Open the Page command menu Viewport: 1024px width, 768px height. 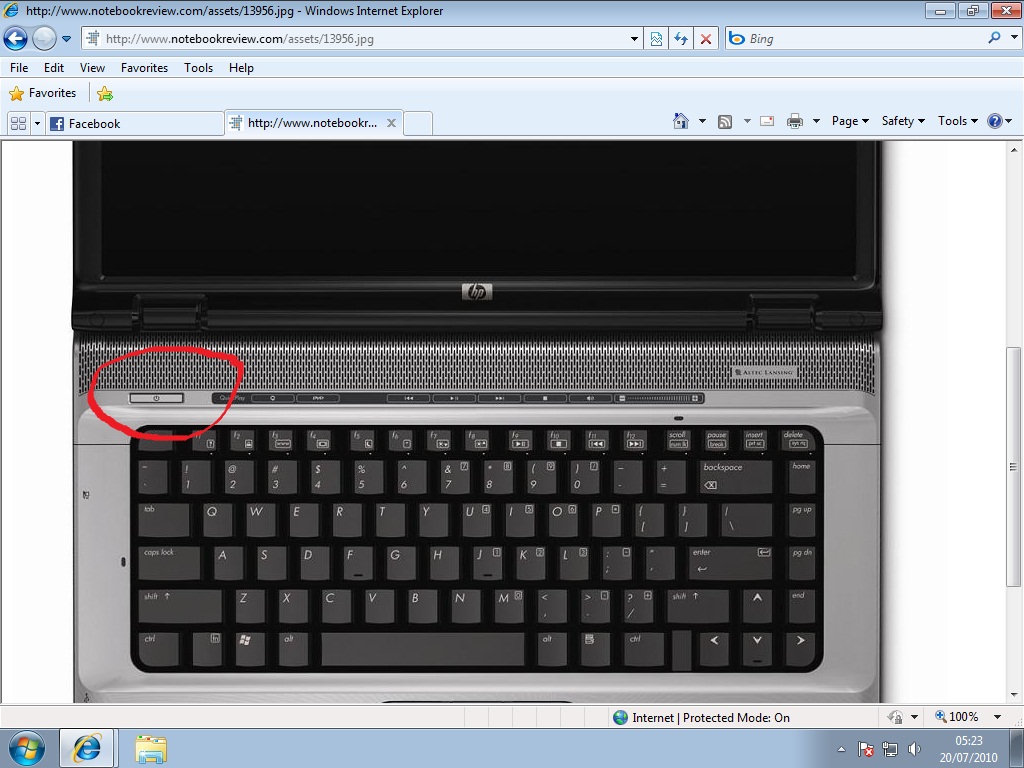pyautogui.click(x=850, y=121)
